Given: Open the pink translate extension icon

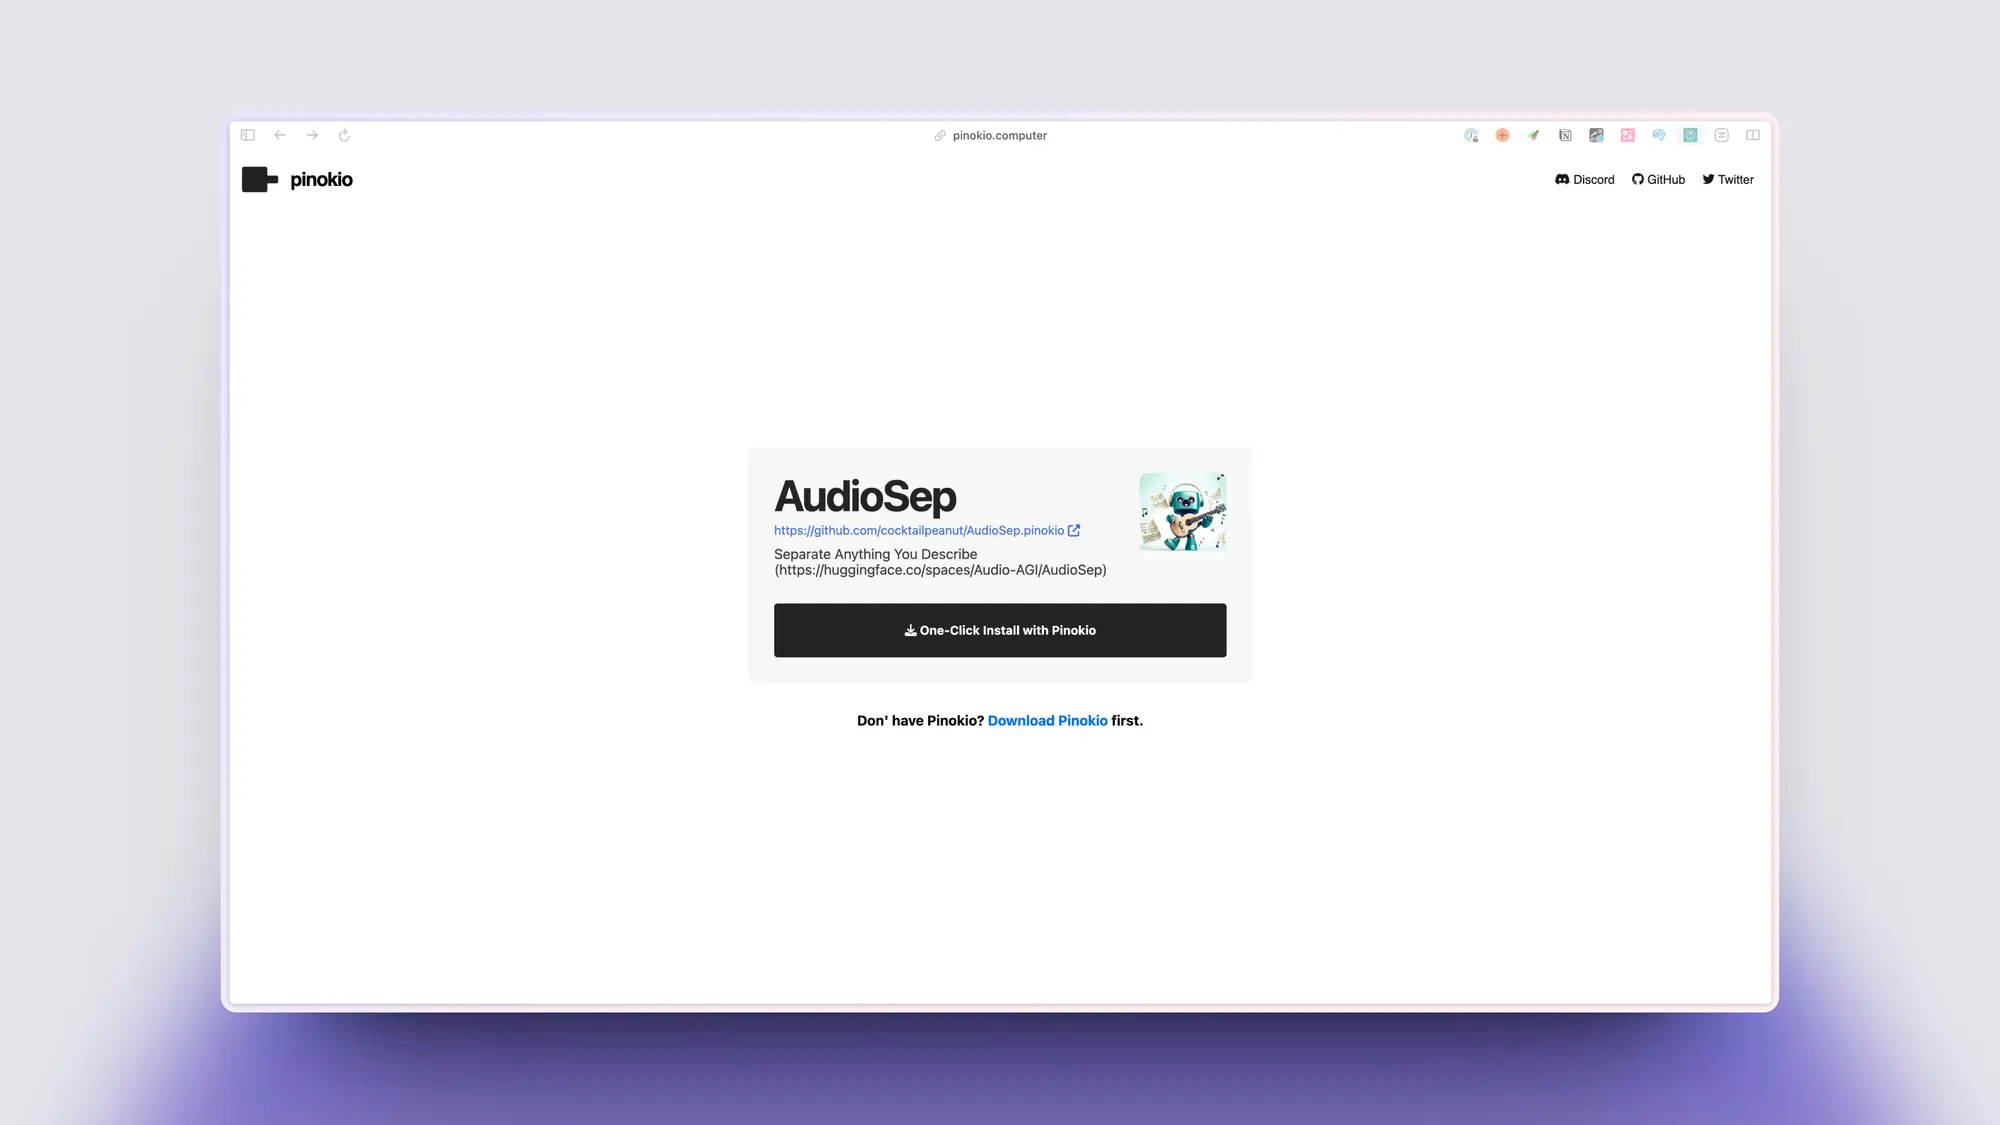Looking at the screenshot, I should 1628,135.
